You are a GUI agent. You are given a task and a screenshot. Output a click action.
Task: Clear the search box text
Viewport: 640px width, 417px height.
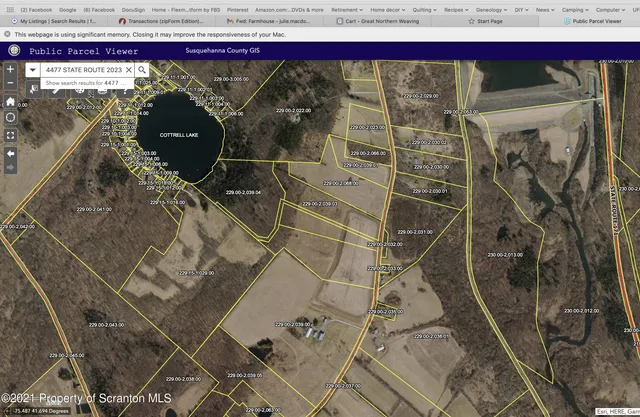(128, 70)
